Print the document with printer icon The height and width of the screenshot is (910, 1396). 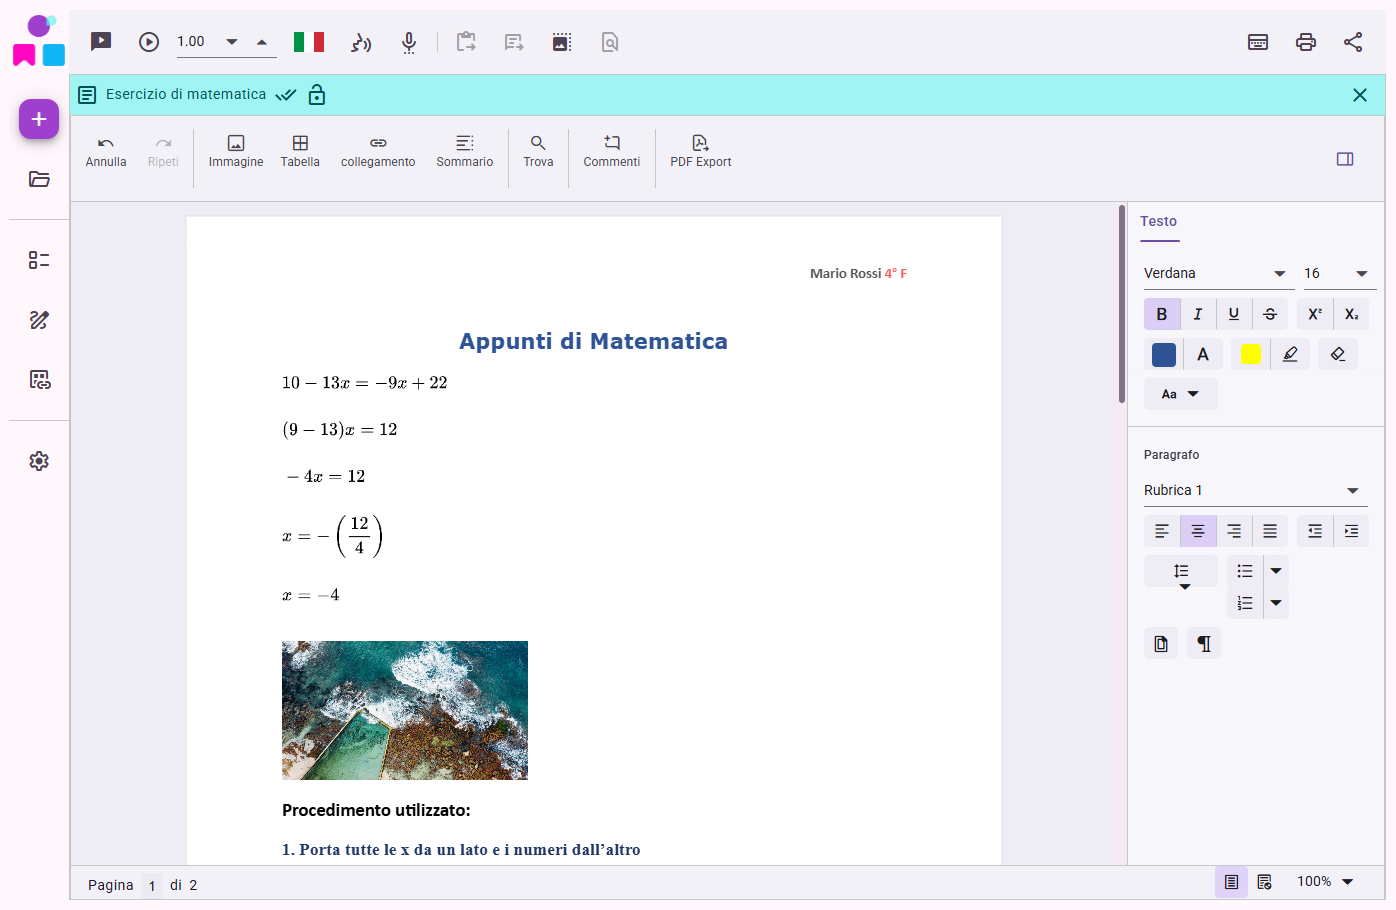[1306, 42]
